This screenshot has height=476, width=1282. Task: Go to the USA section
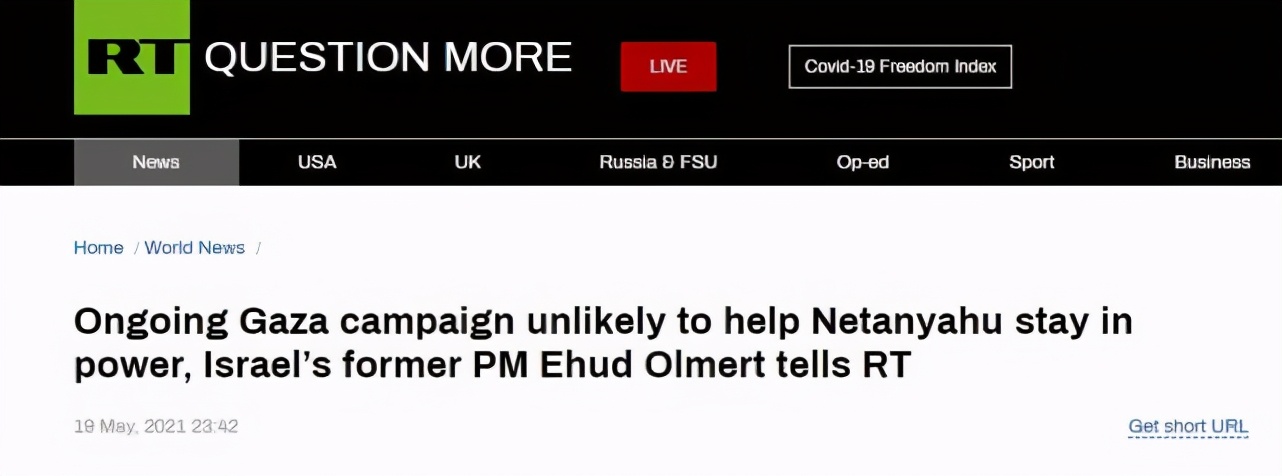(317, 162)
